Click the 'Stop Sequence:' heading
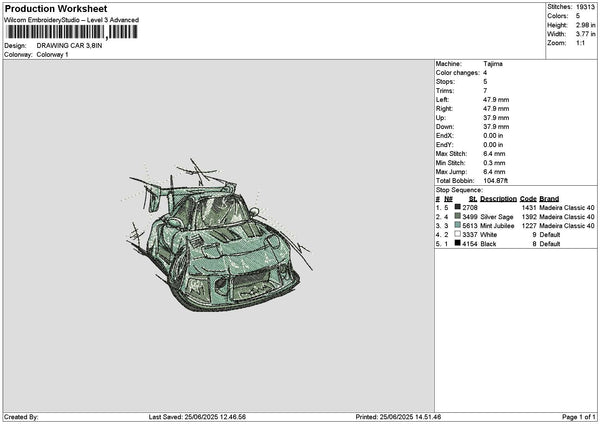Viewport: 600px width, 424px height. click(x=459, y=190)
